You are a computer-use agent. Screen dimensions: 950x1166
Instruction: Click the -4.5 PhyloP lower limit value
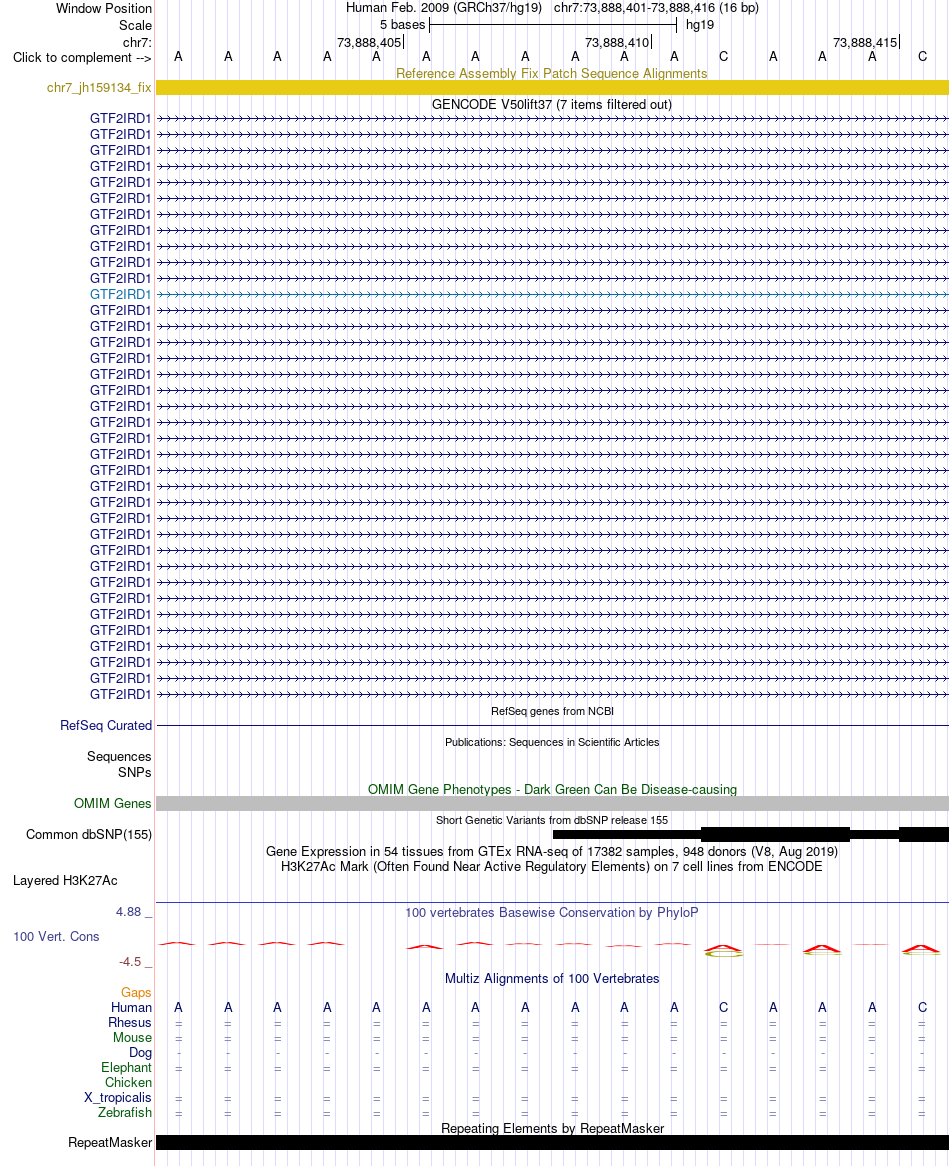(130, 962)
